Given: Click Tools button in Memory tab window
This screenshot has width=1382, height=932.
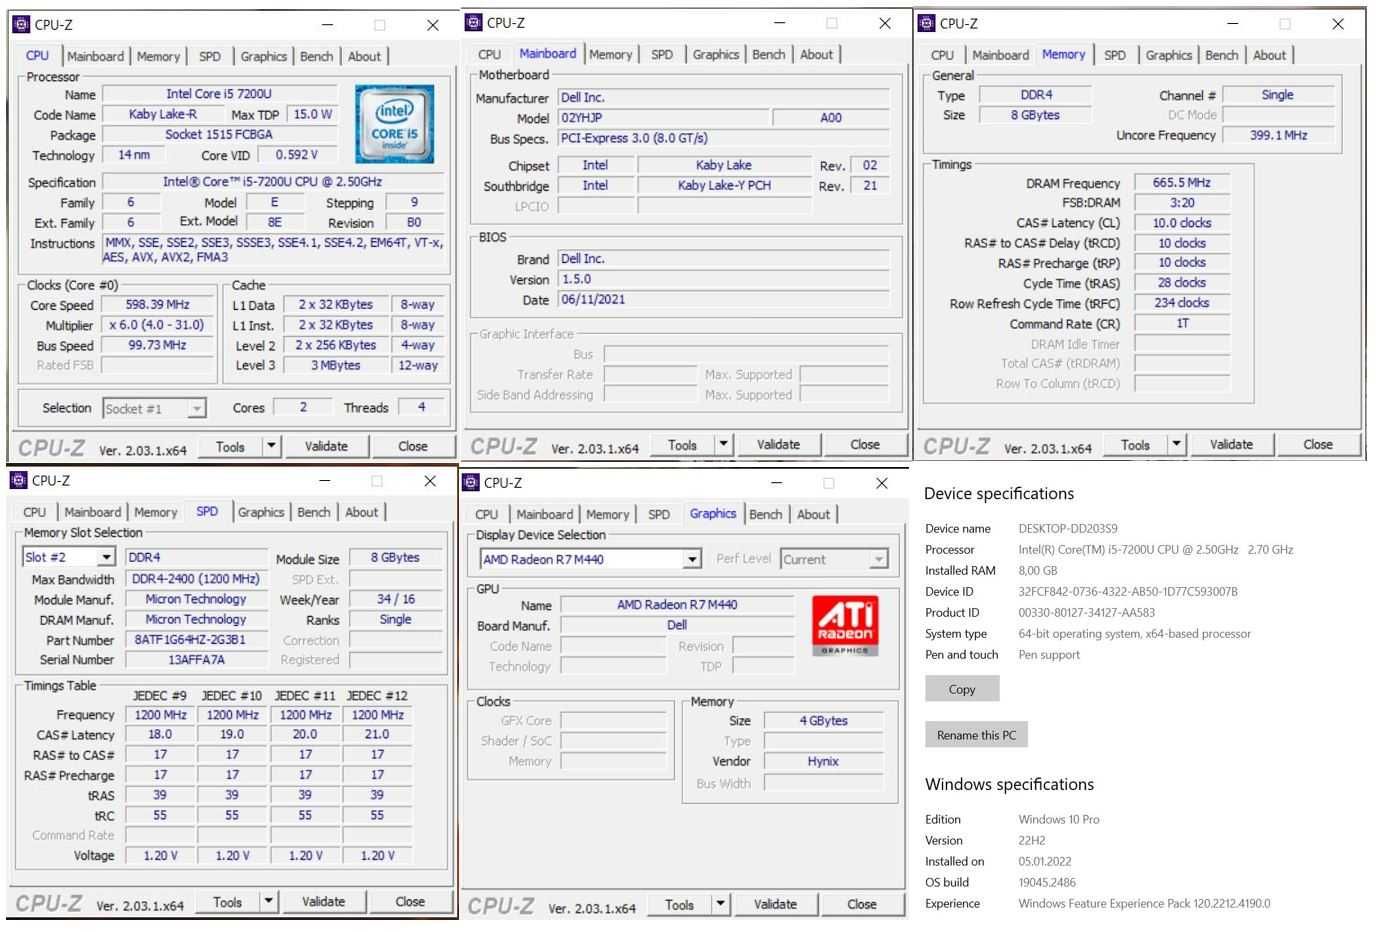Looking at the screenshot, I should click(x=1135, y=444).
